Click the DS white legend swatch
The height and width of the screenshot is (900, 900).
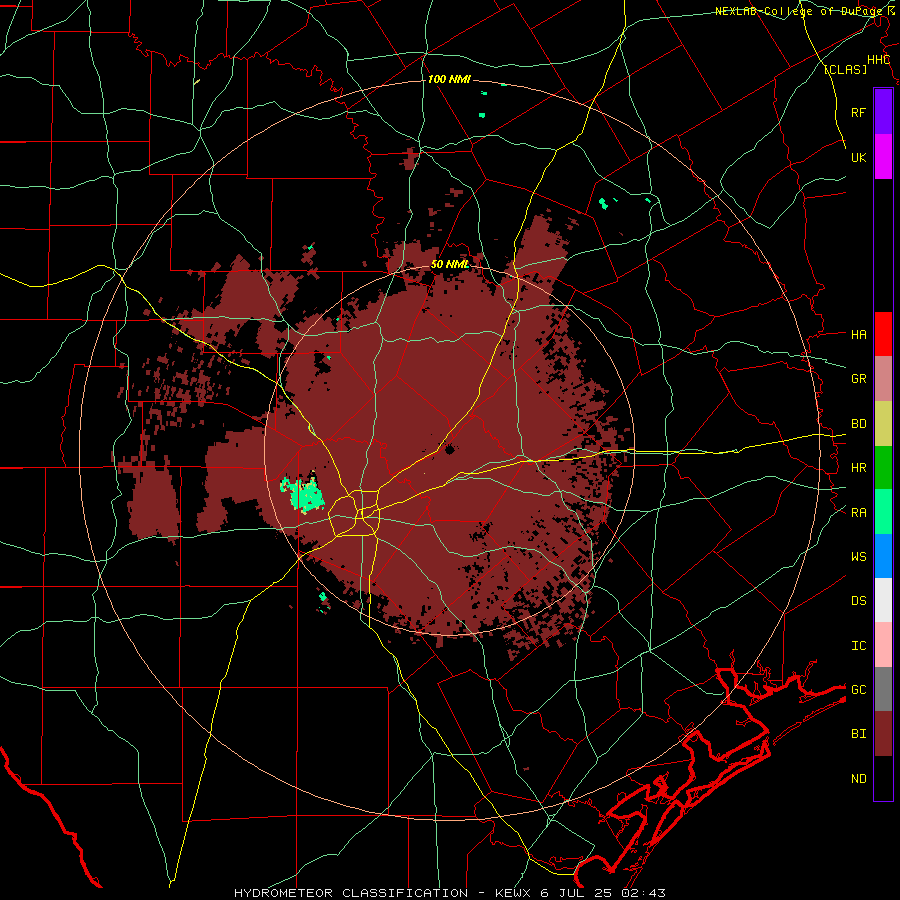click(883, 600)
